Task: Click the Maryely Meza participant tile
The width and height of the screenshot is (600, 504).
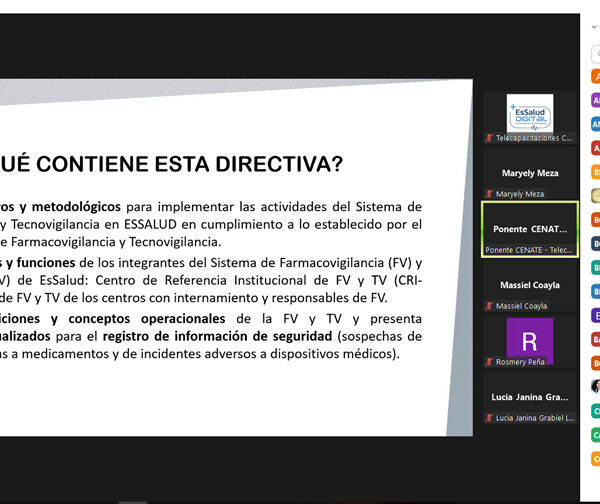Action: [x=530, y=173]
